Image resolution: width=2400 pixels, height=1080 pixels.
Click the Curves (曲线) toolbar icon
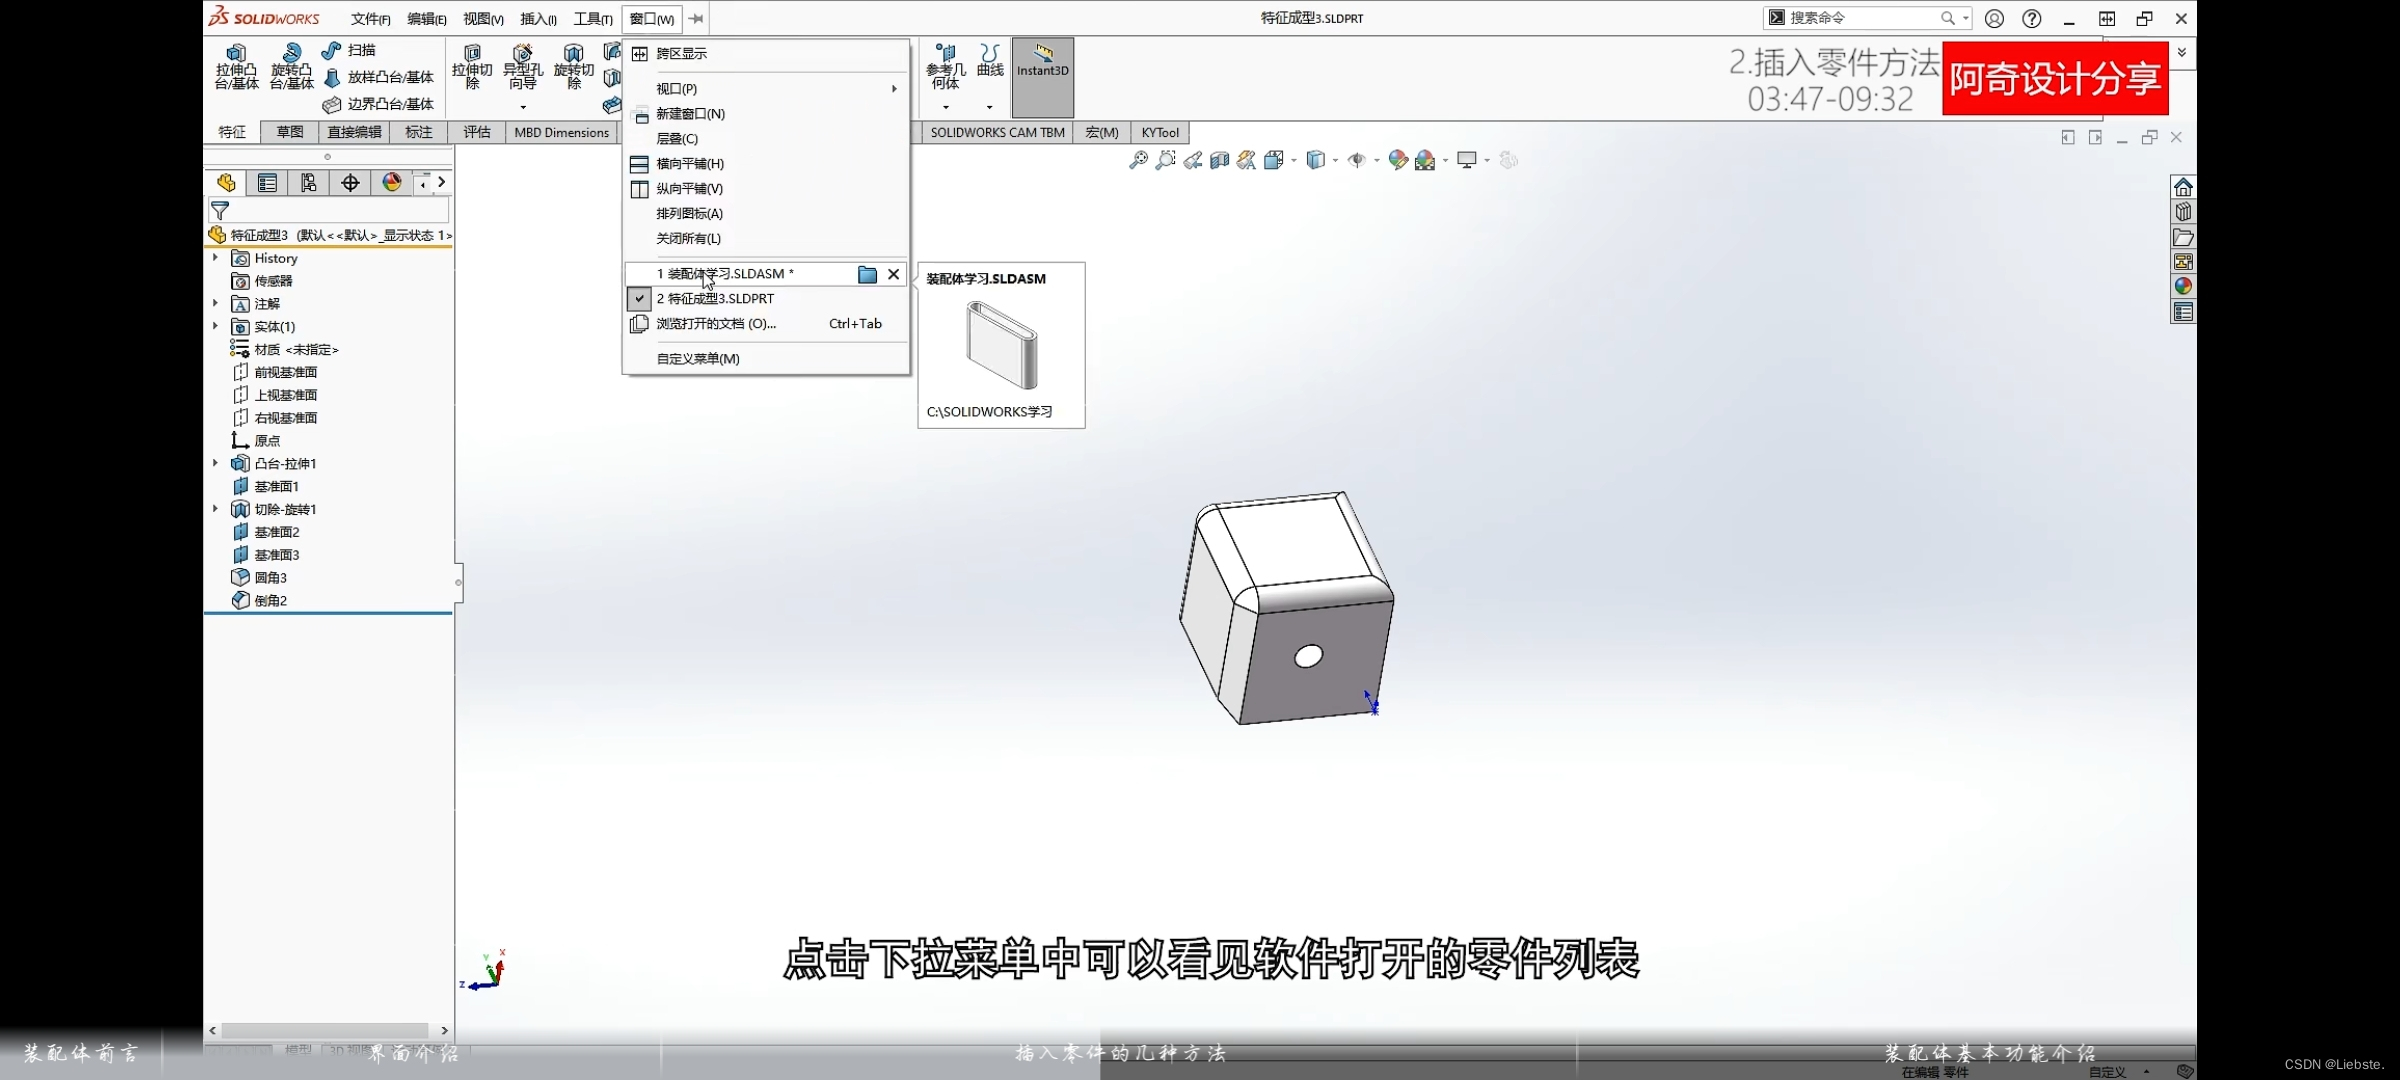[990, 60]
